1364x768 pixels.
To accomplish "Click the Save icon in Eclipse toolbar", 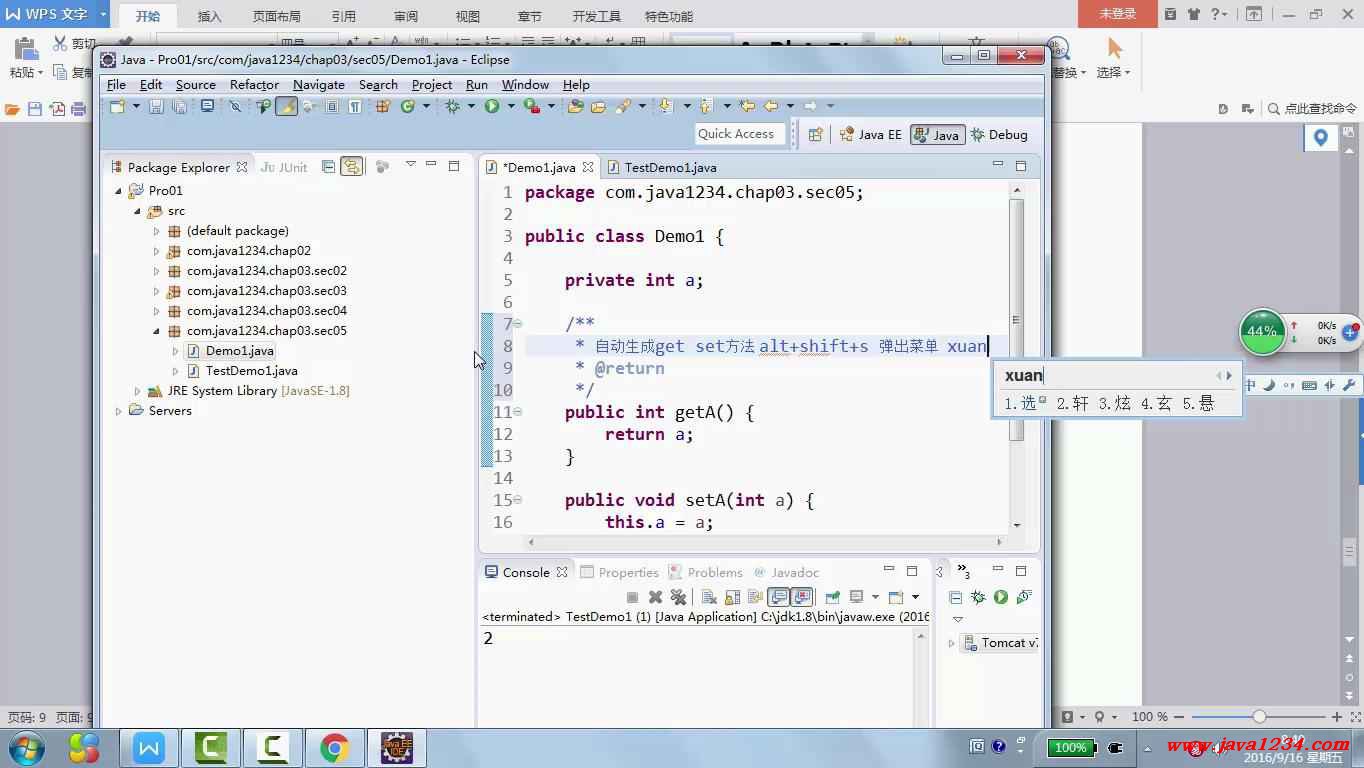I will 156,106.
